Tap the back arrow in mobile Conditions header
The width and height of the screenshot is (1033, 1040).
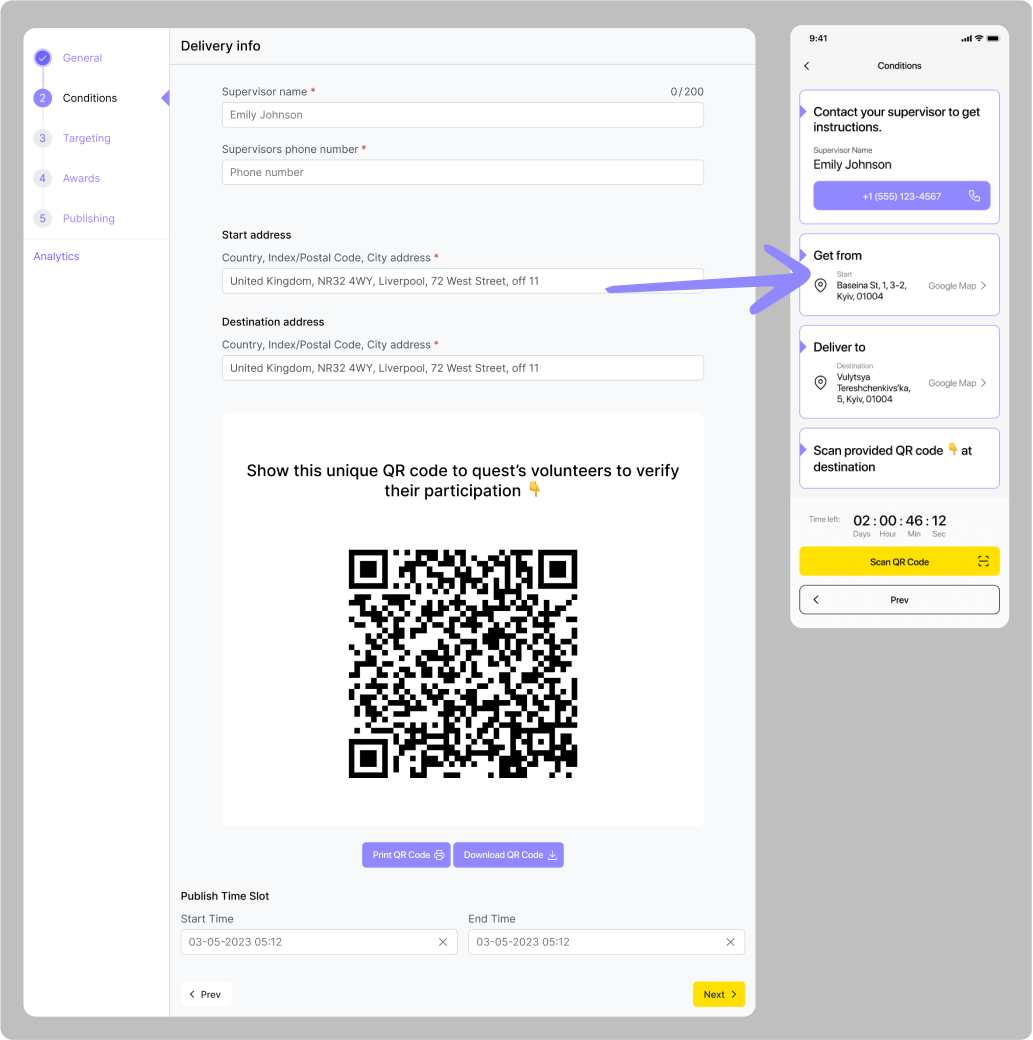pyautogui.click(x=807, y=66)
